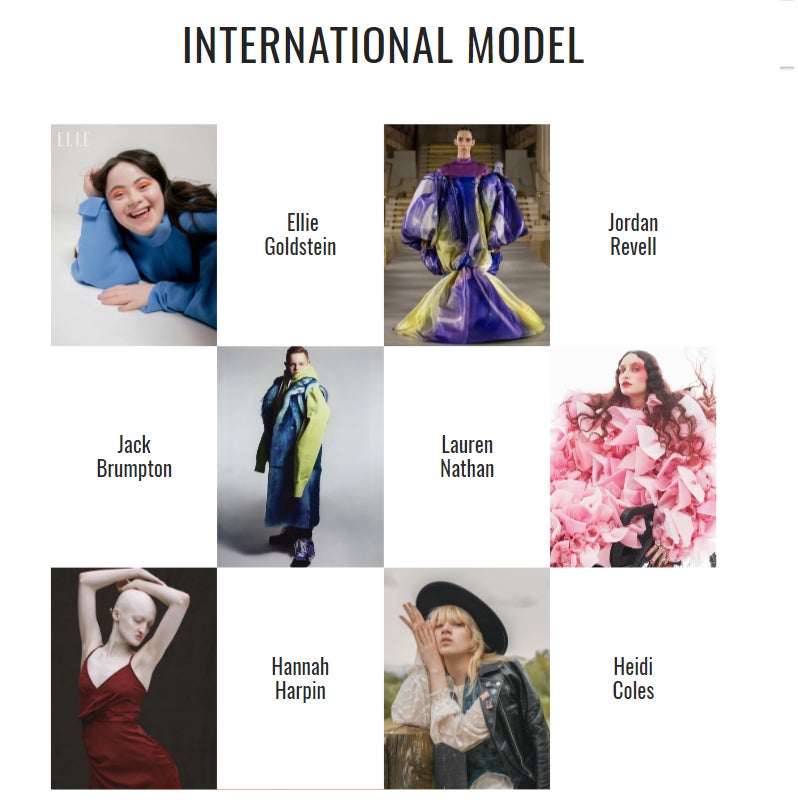Click the ELLE watermark logo on photo
This screenshot has width=798, height=802.
click(74, 139)
